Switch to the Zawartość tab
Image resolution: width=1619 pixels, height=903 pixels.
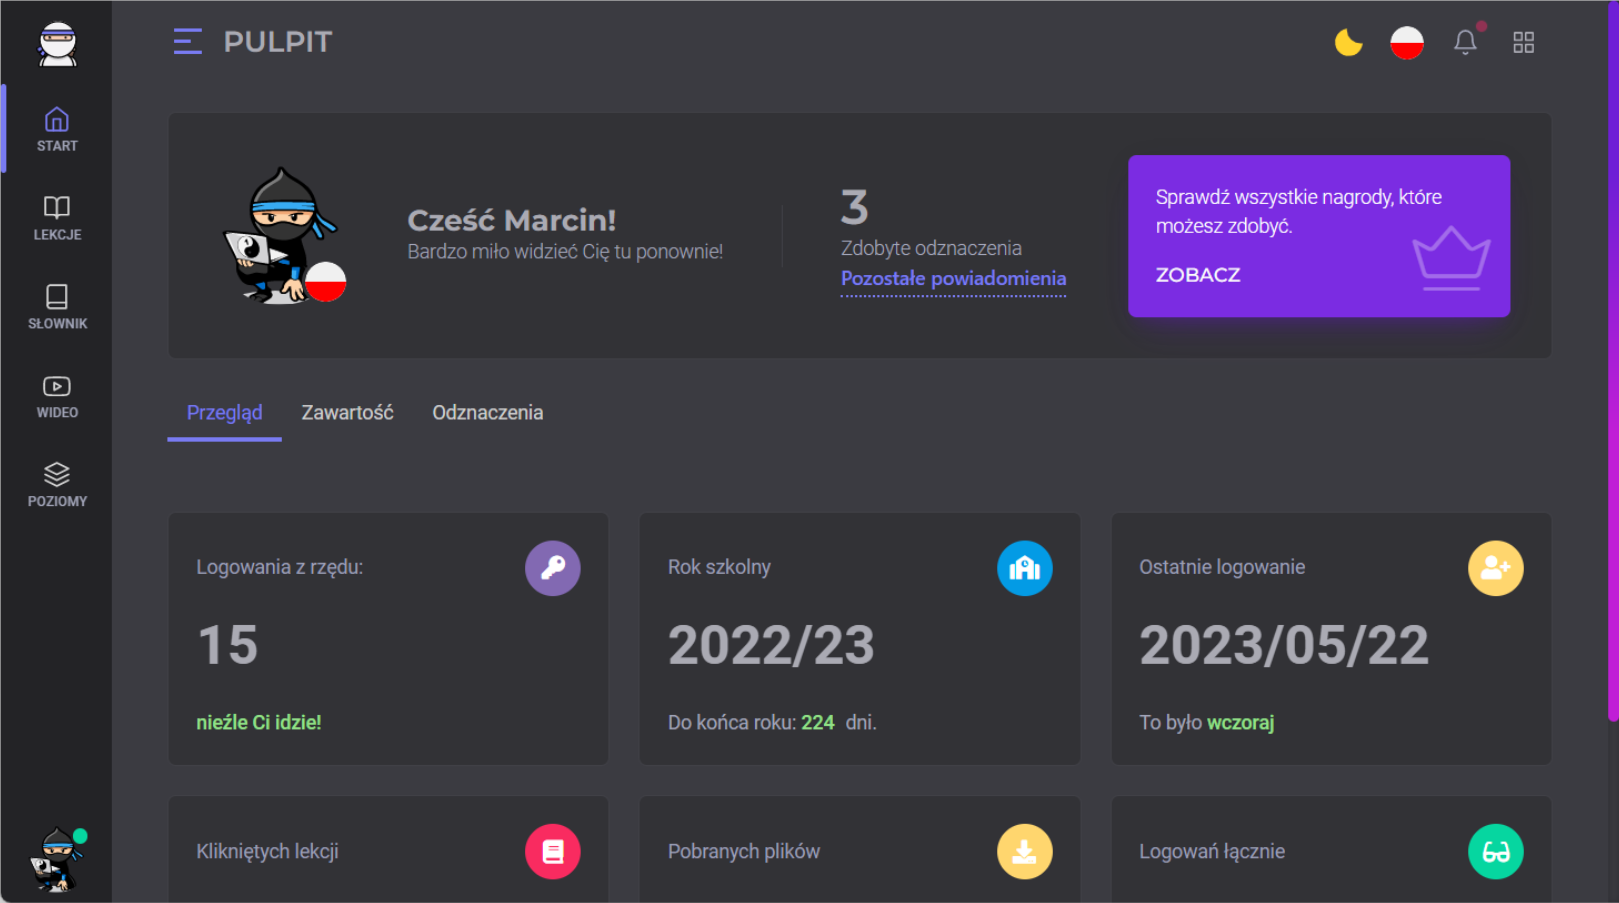point(347,413)
